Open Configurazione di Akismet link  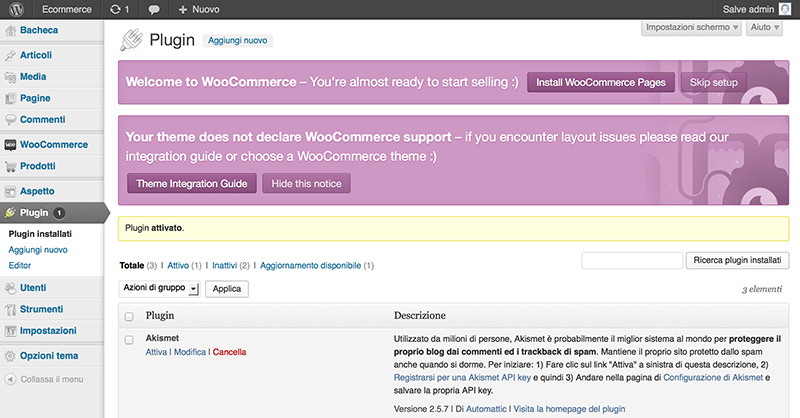tap(713, 378)
